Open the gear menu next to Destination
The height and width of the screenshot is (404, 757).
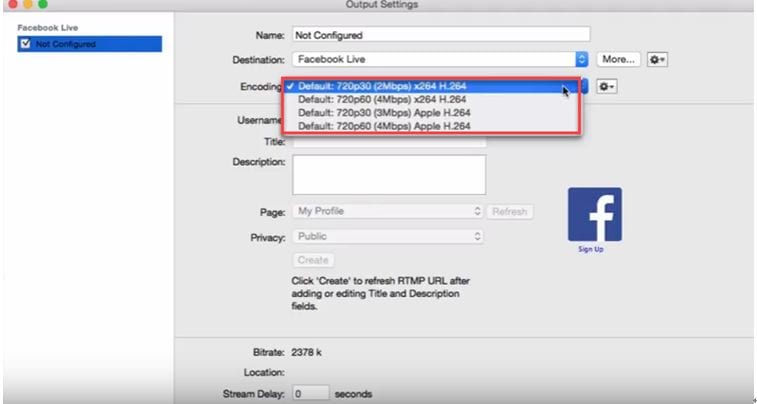(x=657, y=60)
